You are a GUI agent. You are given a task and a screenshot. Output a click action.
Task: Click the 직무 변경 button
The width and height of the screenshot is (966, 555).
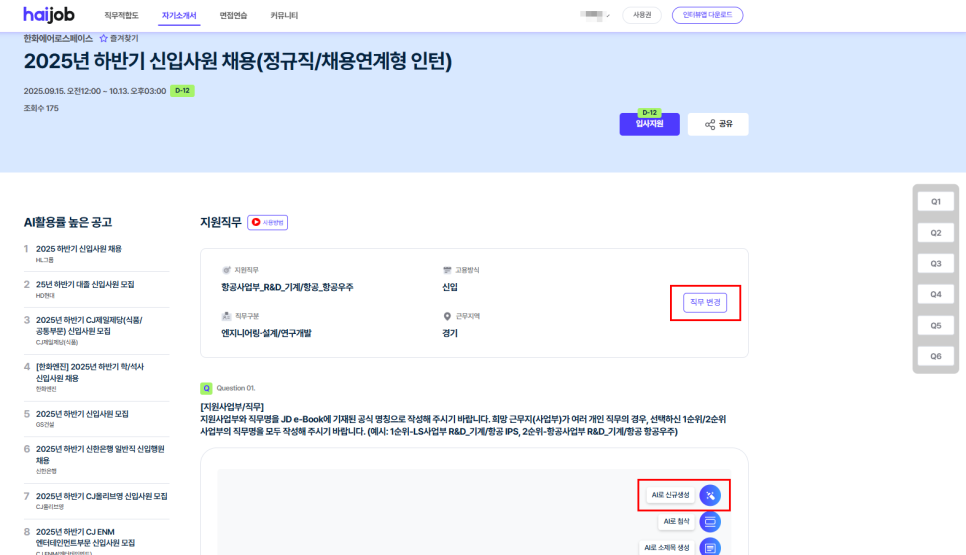(x=705, y=302)
